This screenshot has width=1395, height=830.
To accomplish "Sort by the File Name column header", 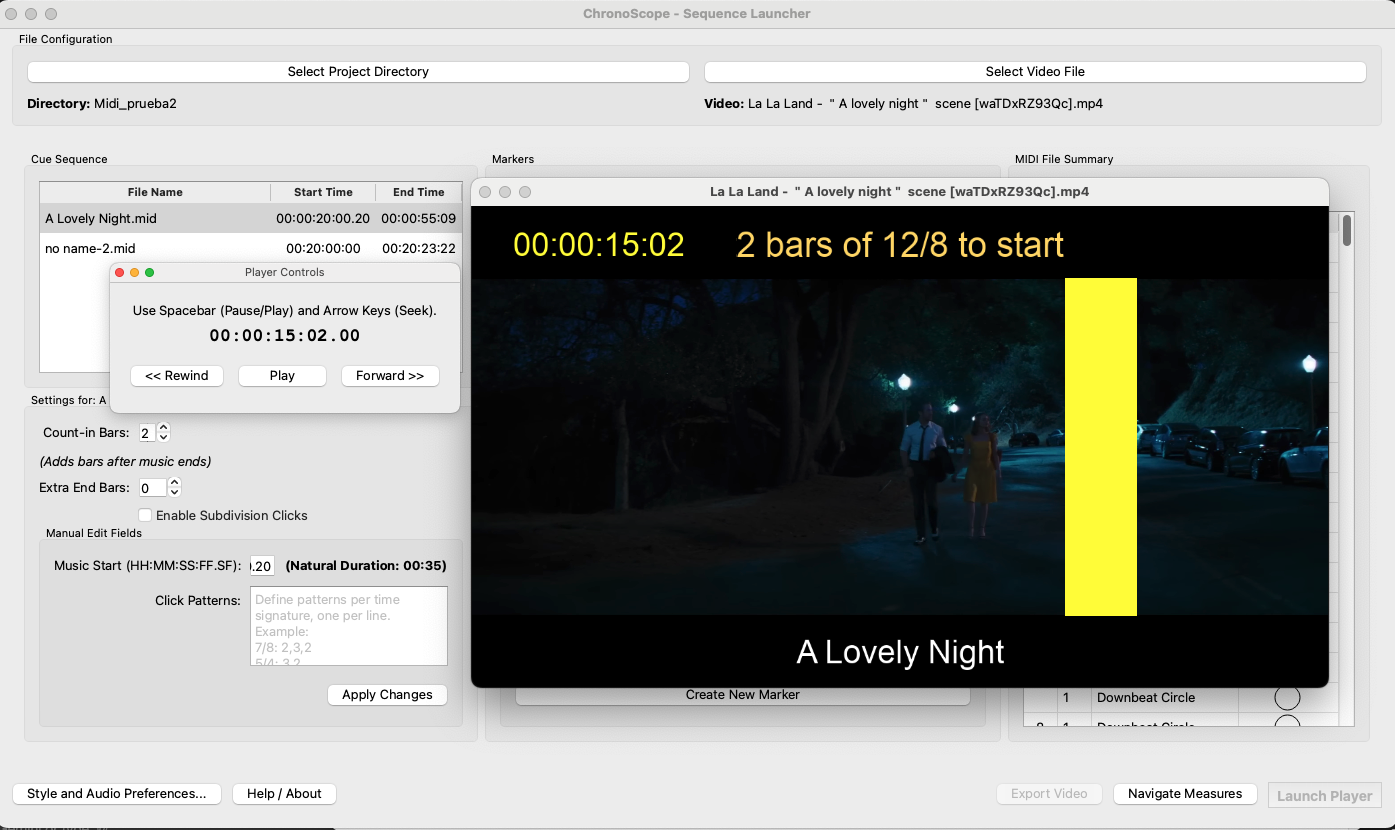I will (155, 192).
